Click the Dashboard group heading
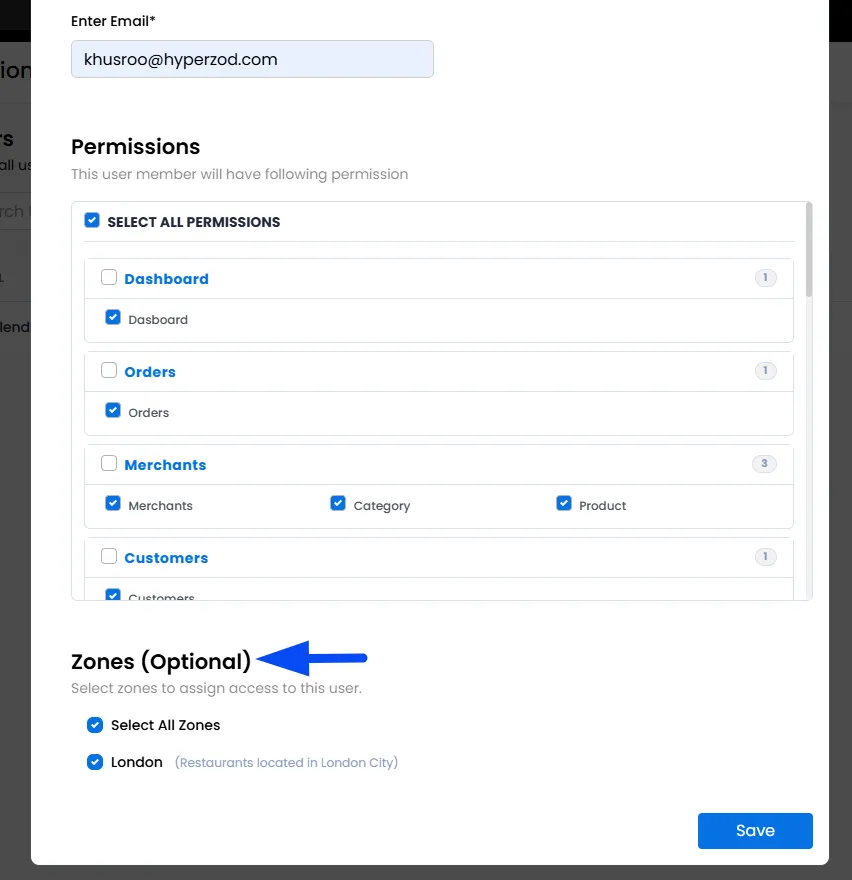This screenshot has width=852, height=880. (166, 279)
